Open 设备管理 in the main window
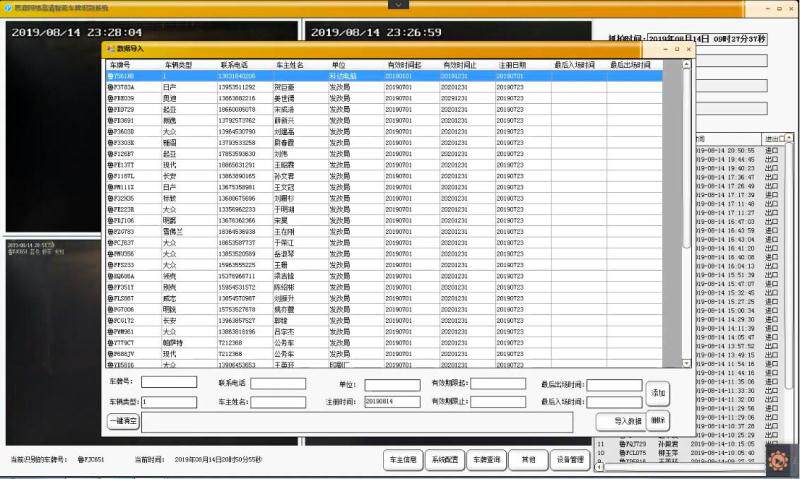This screenshot has height=479, width=800. coord(570,460)
